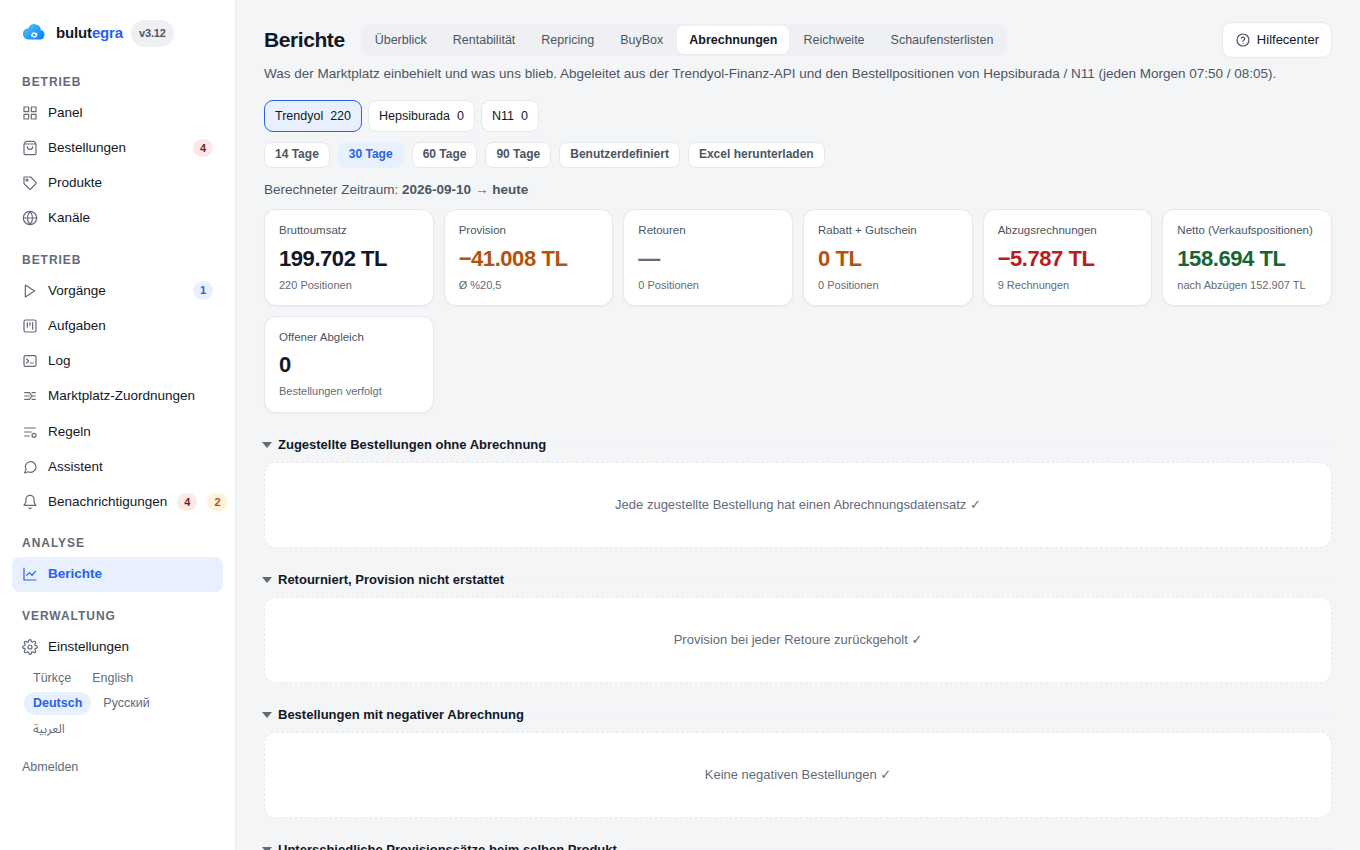Click the Hilfecenter question mark icon
The width and height of the screenshot is (1360, 850).
click(1243, 40)
